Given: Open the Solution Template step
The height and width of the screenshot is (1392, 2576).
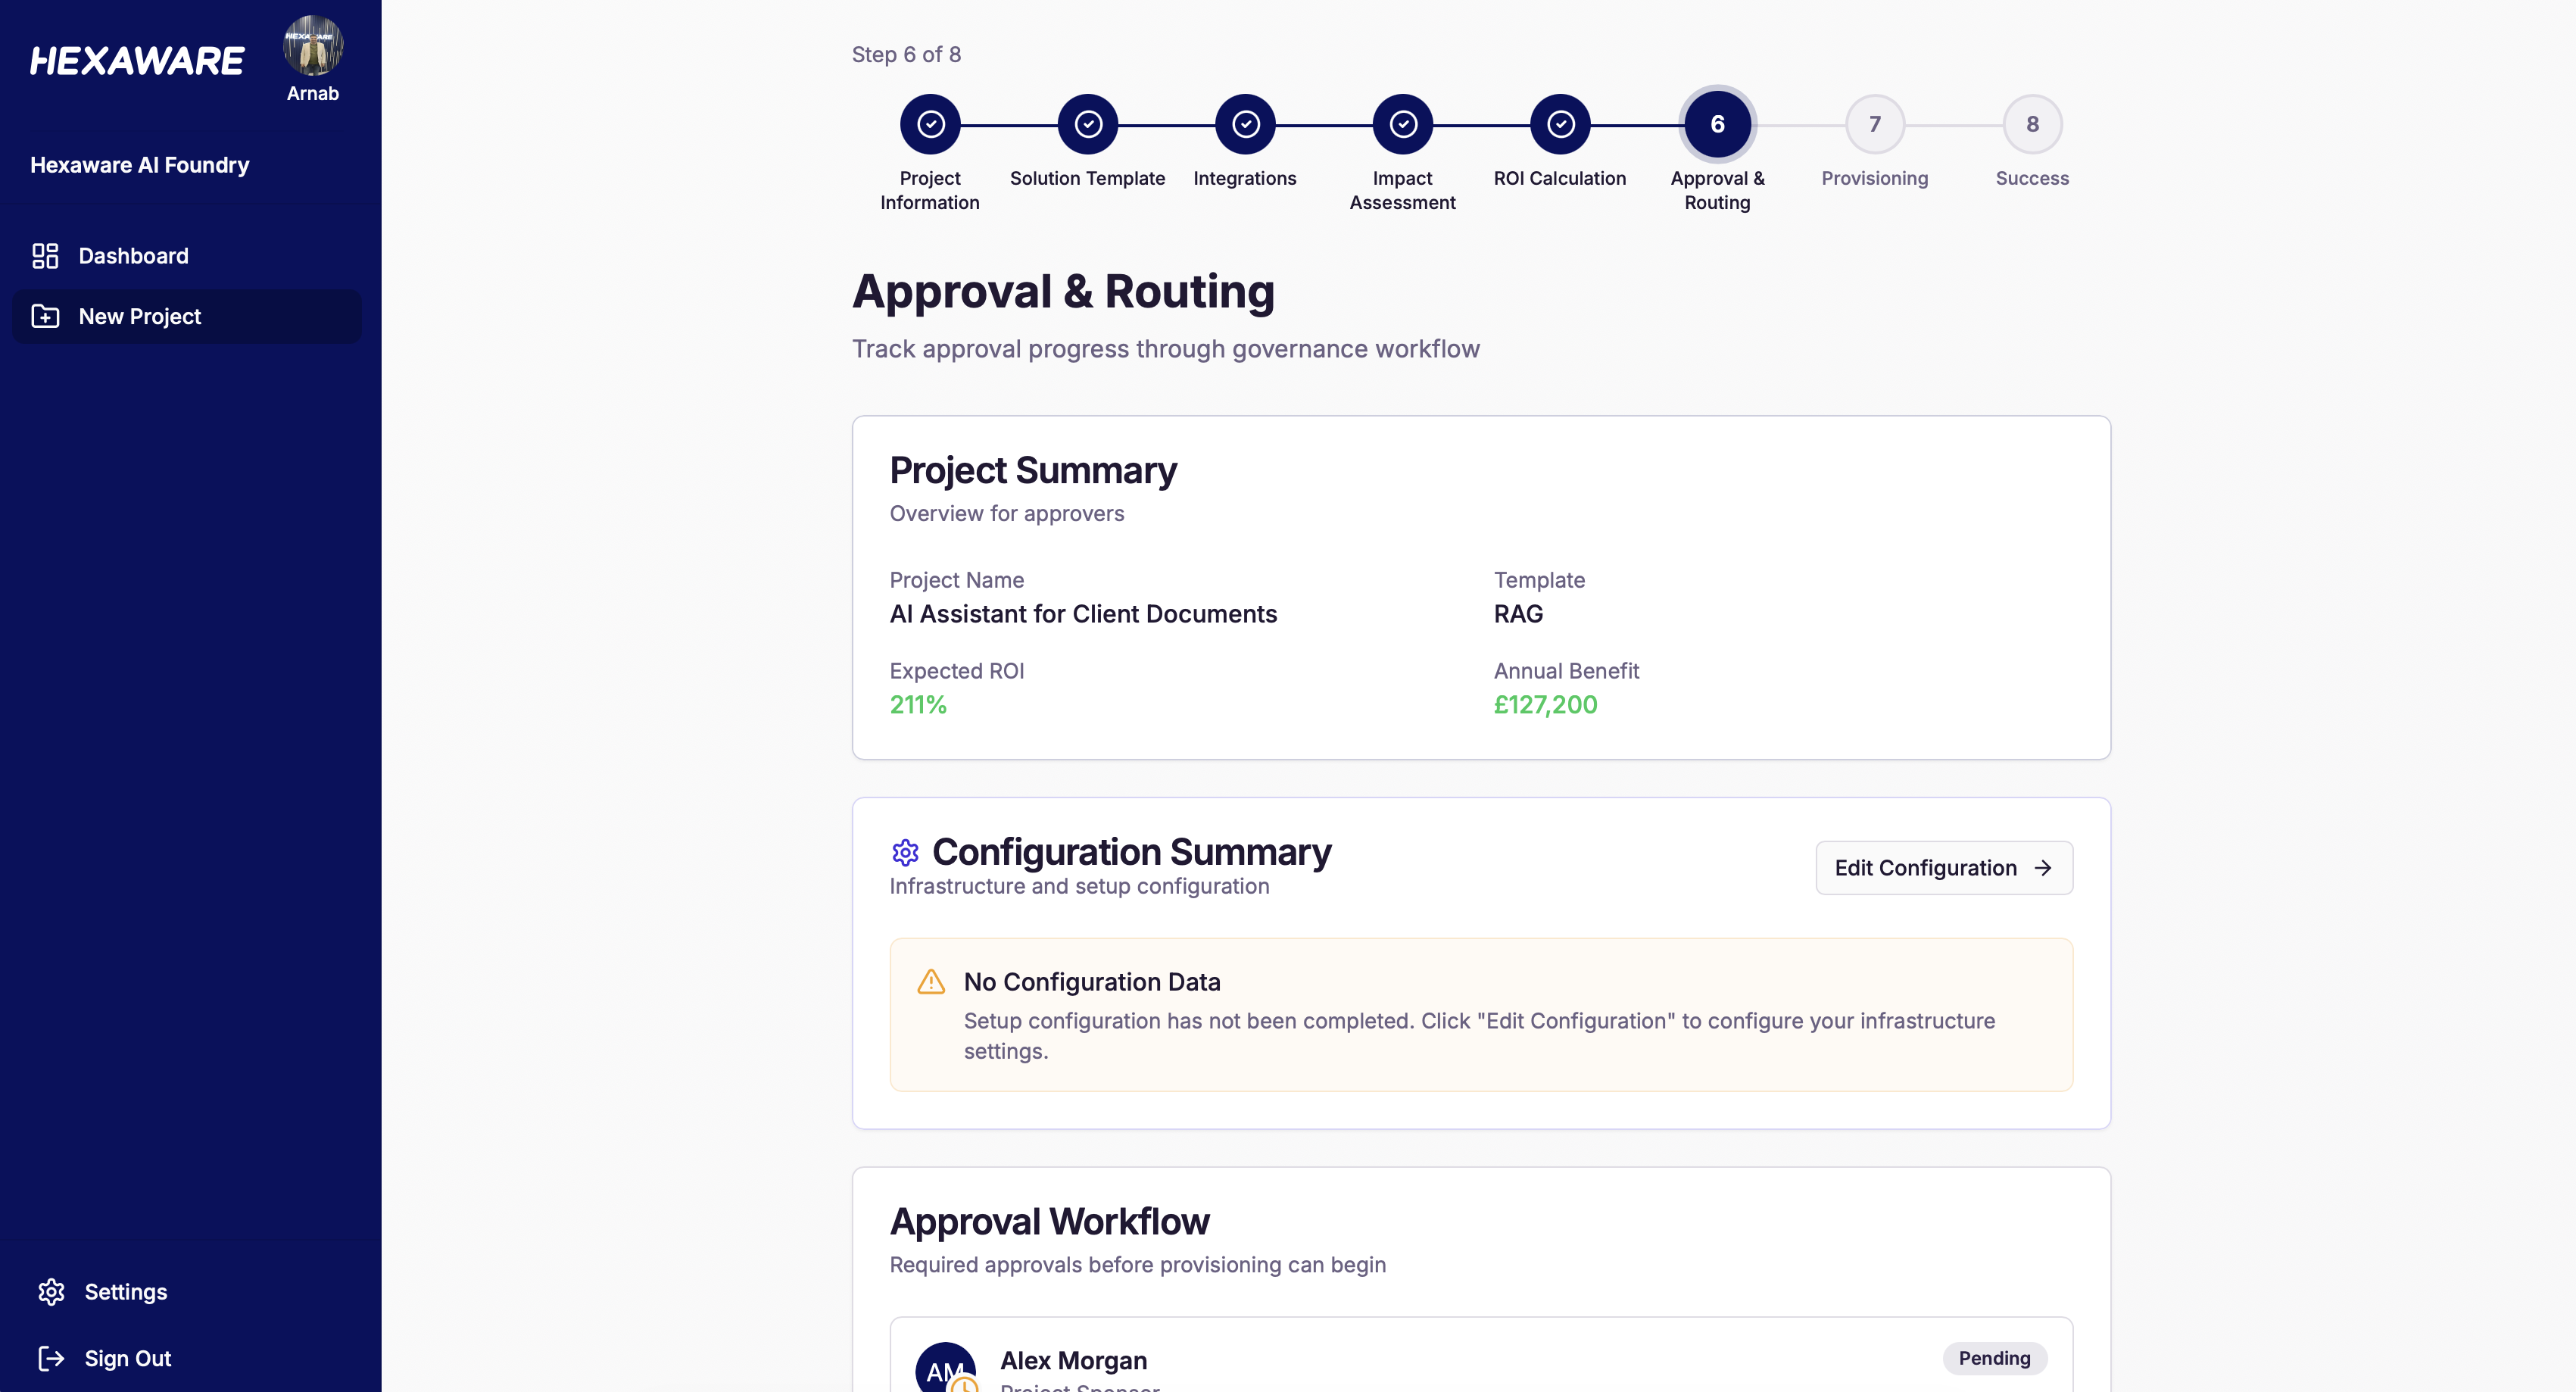Looking at the screenshot, I should 1088,123.
